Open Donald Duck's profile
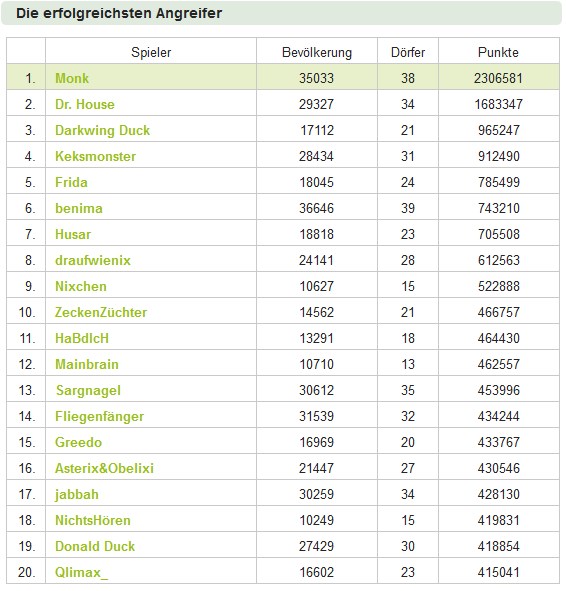Viewport: 566px width, 591px height. click(95, 546)
